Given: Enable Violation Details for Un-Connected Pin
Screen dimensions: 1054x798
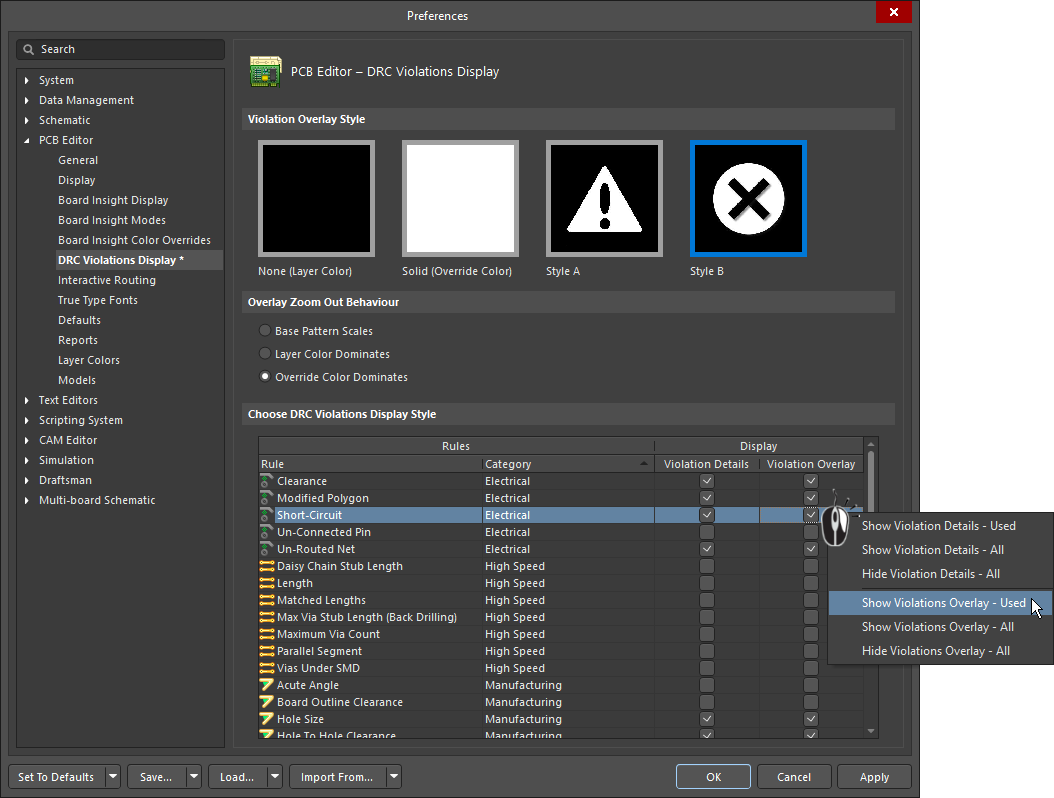Looking at the screenshot, I should tap(707, 532).
